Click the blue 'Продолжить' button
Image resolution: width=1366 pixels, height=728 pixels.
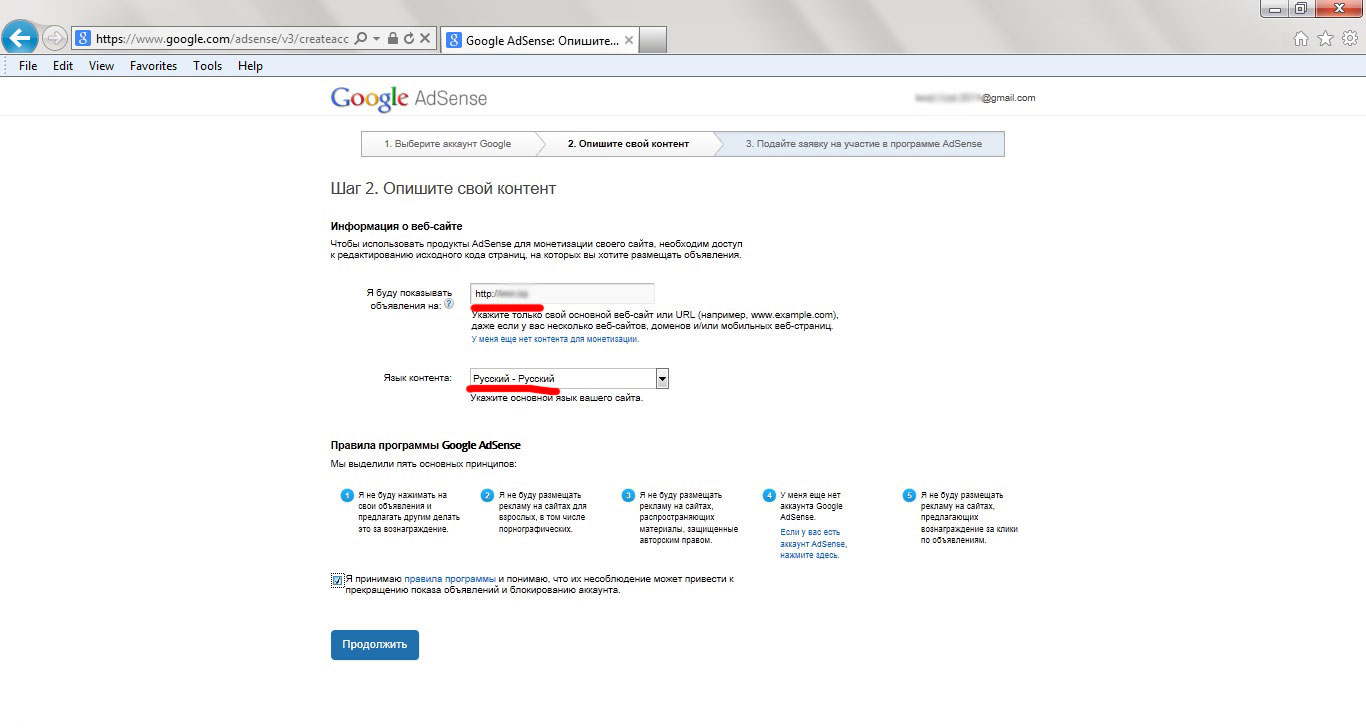point(375,645)
